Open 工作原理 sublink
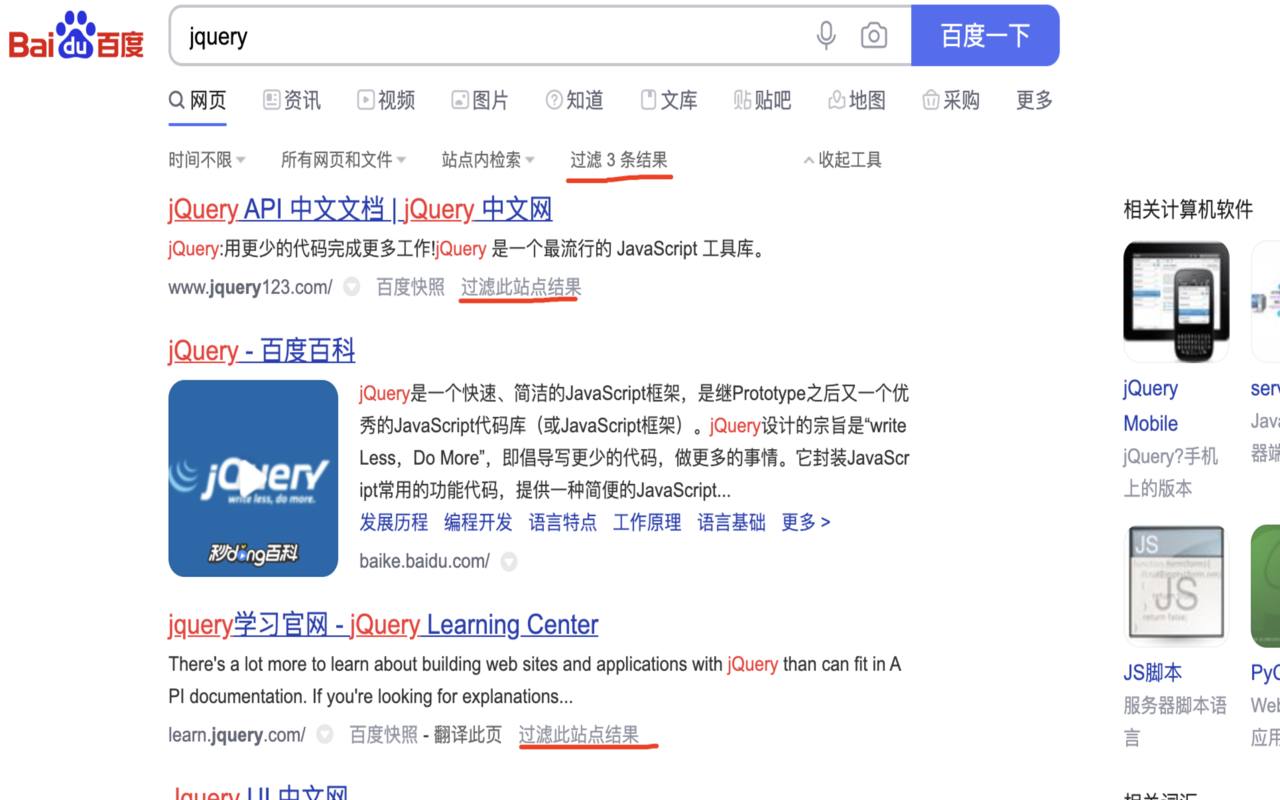The height and width of the screenshot is (800, 1280). [647, 522]
